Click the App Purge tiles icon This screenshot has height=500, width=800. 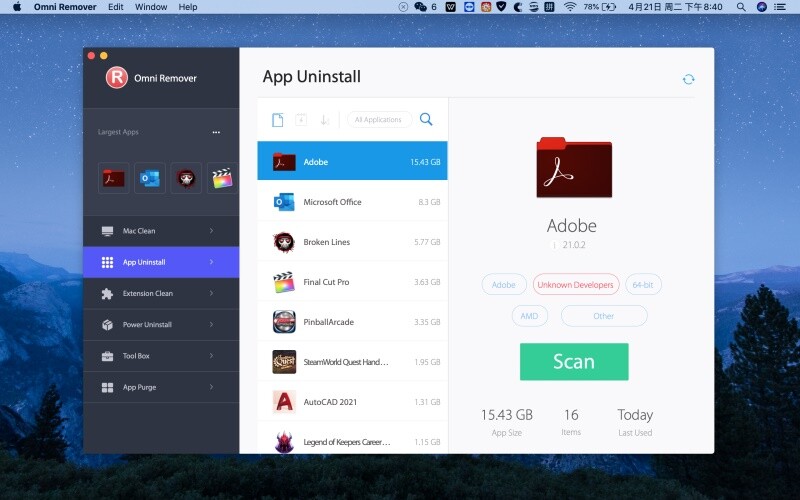pos(107,387)
